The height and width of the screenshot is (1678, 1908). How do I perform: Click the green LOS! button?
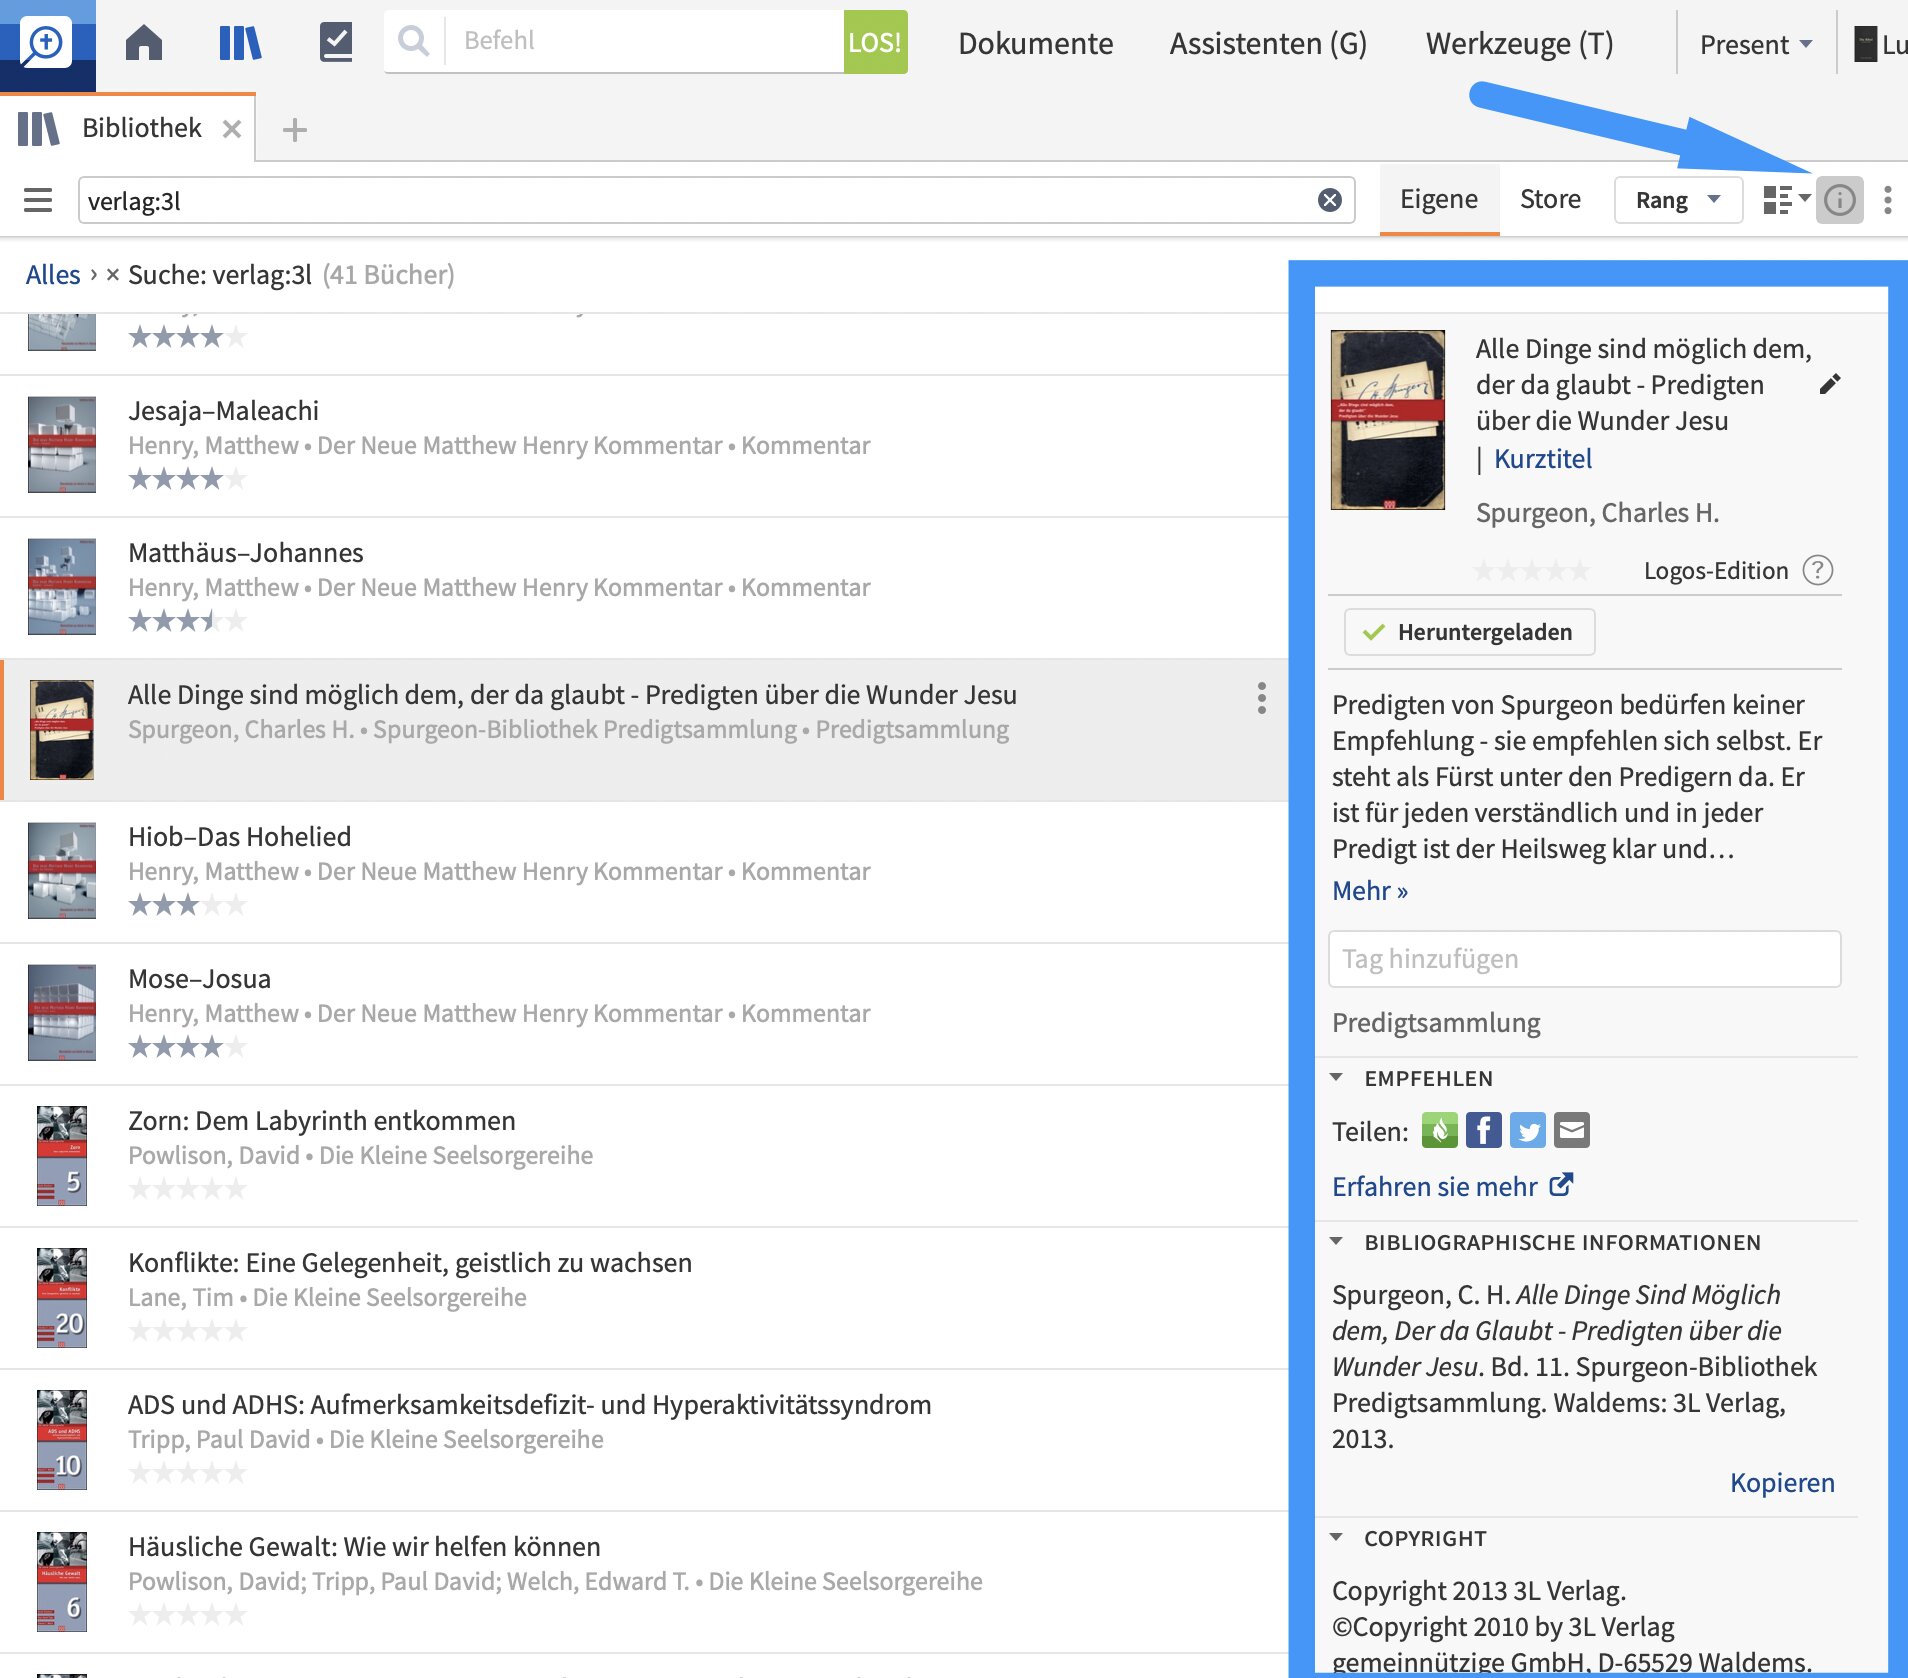(875, 42)
